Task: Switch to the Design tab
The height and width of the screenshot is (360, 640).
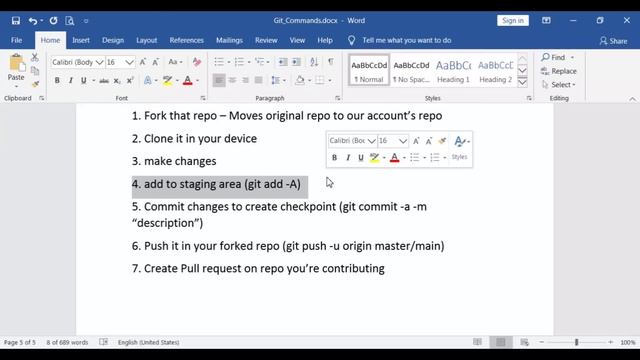Action: pos(113,40)
